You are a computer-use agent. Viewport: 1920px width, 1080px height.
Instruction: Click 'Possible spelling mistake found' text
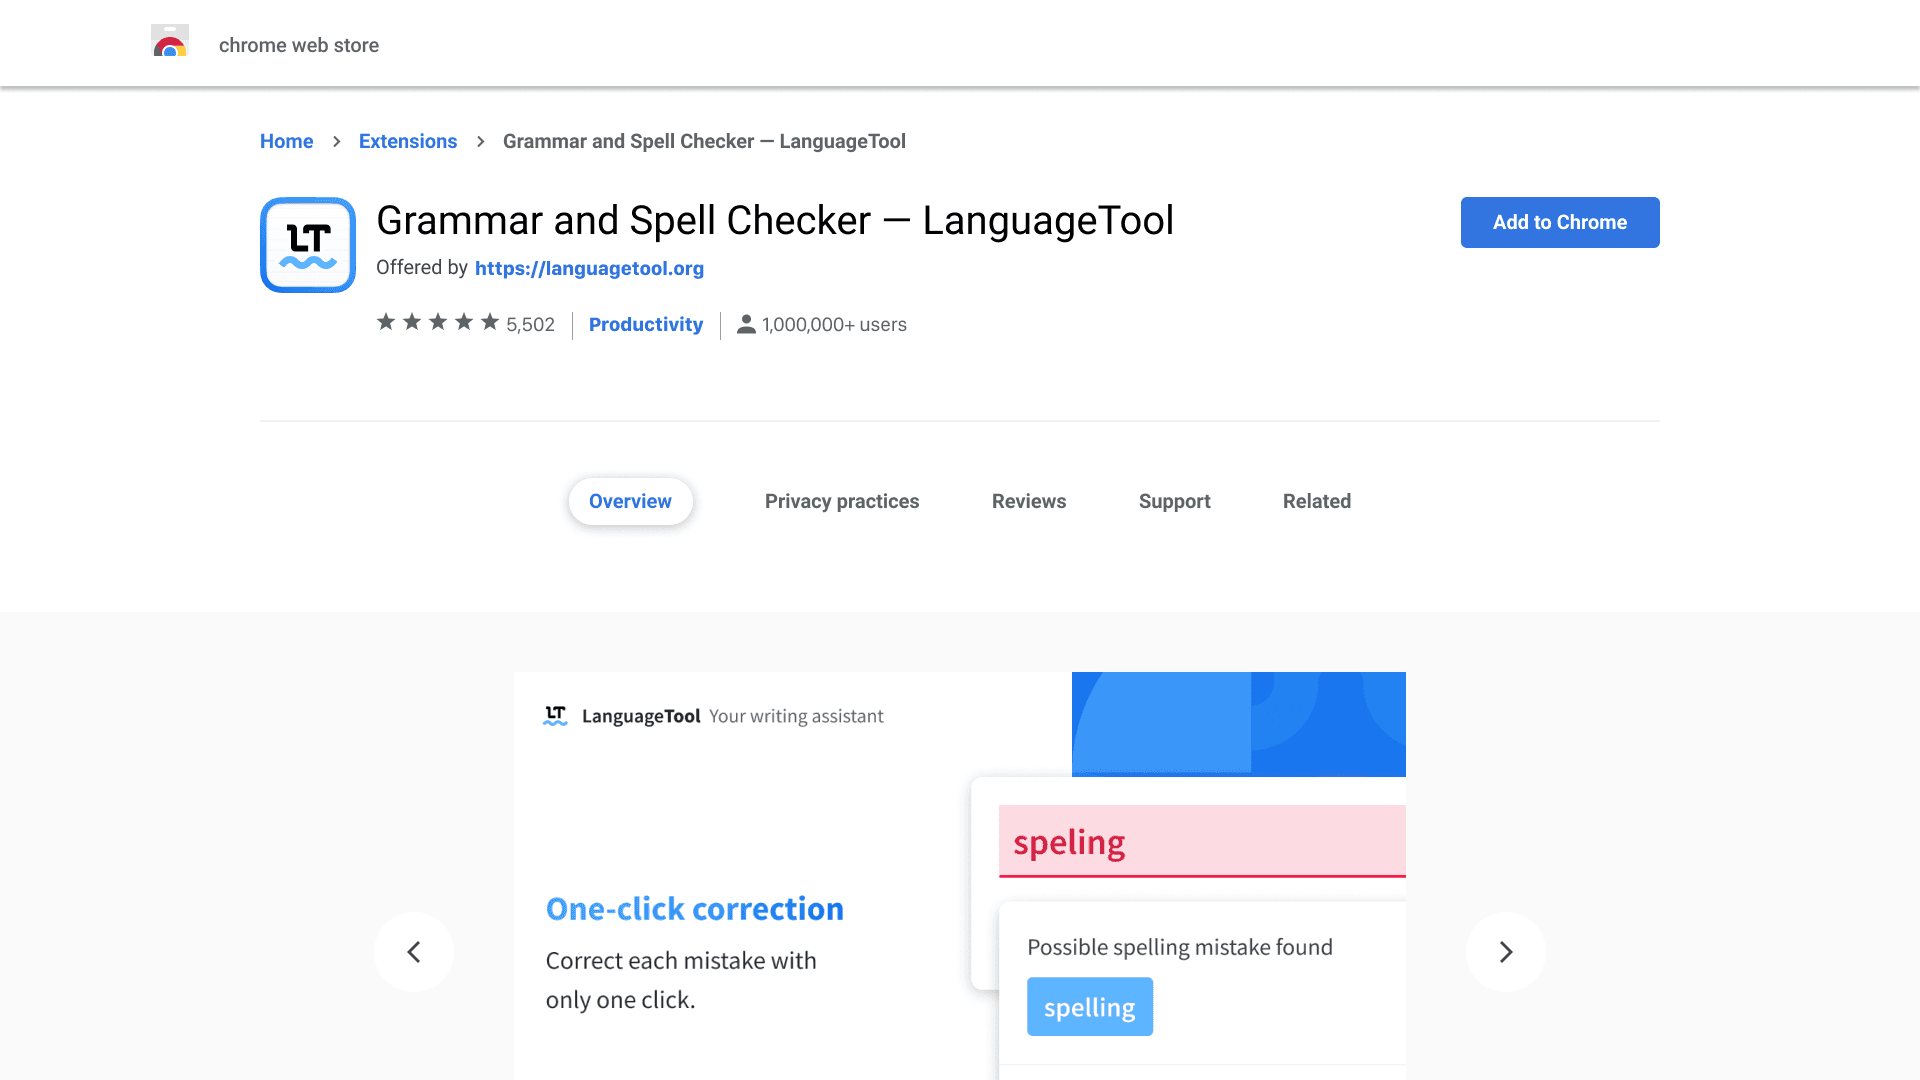click(x=1180, y=947)
